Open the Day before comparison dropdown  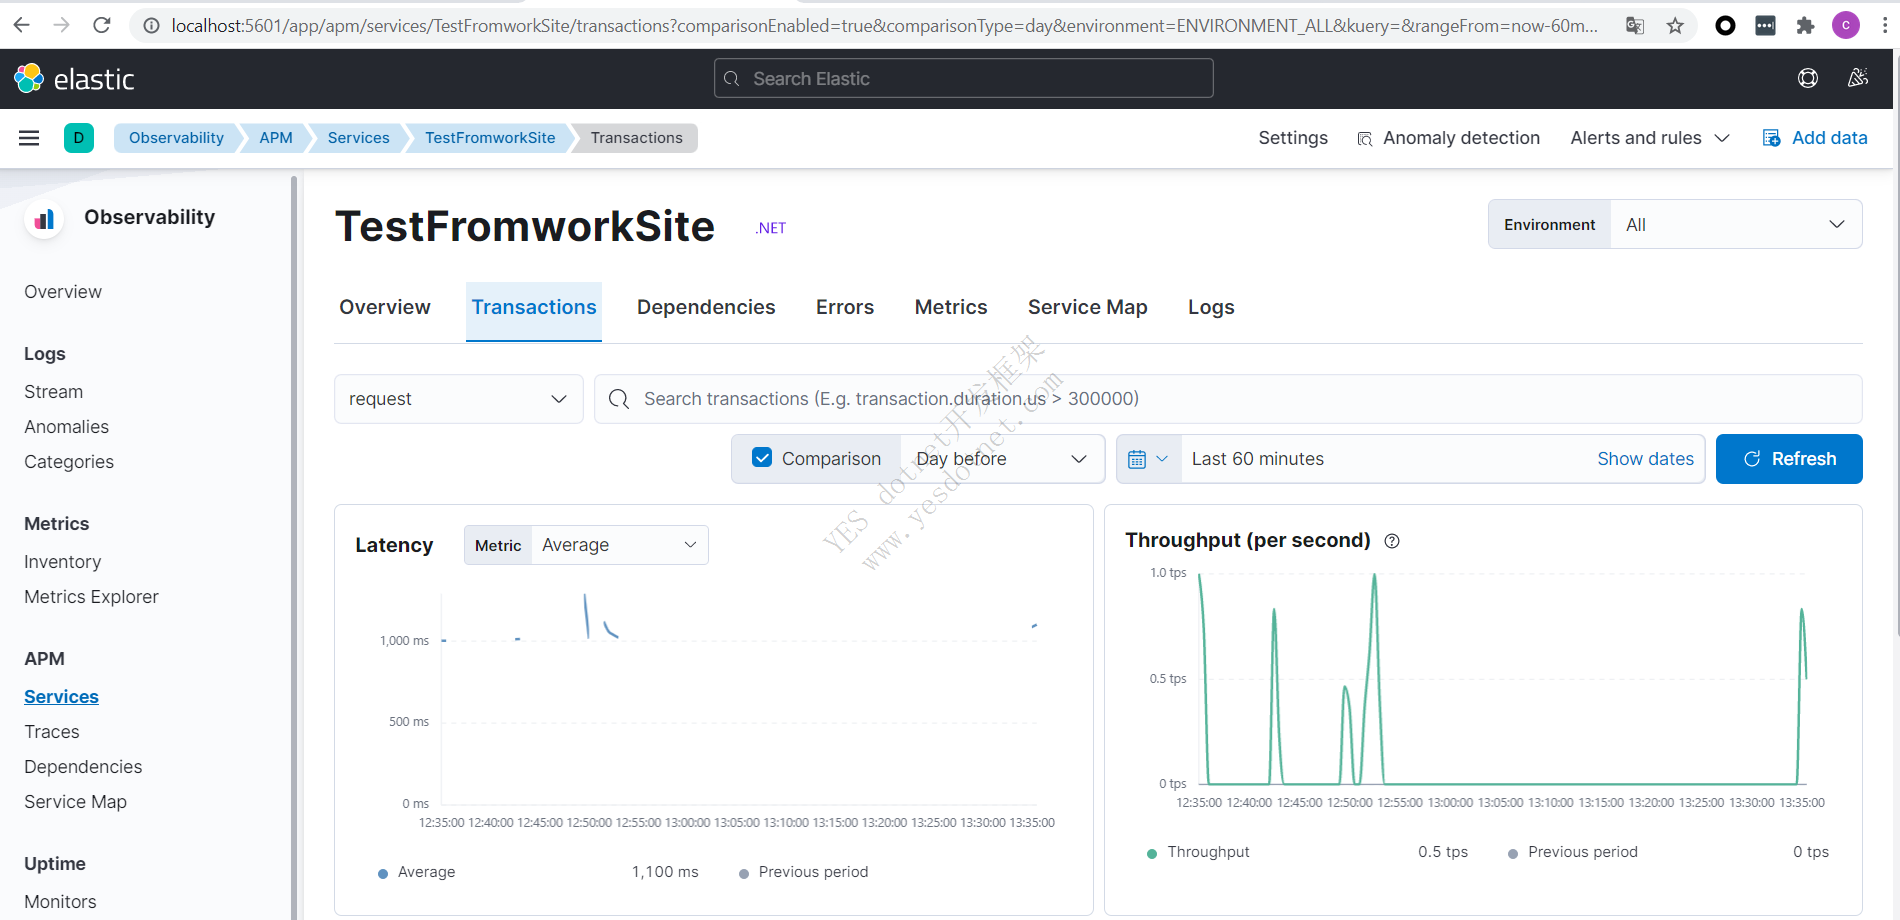coord(1001,459)
